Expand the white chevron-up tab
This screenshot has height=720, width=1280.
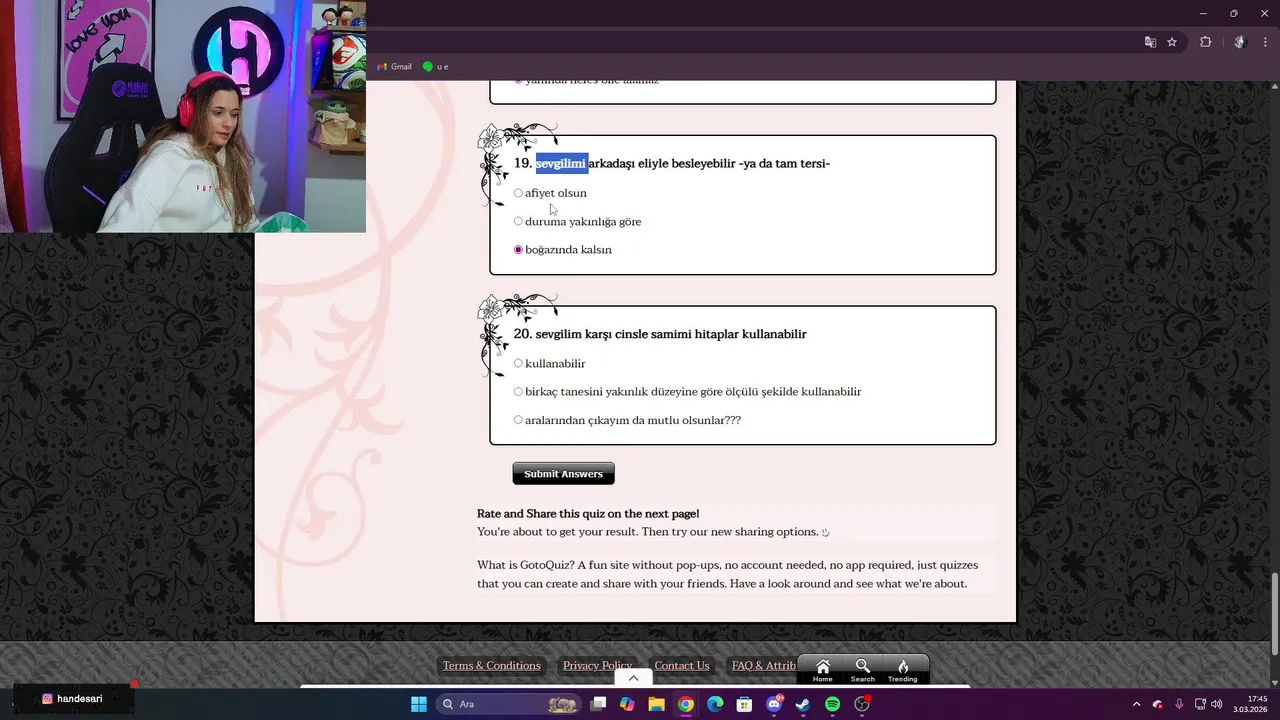click(633, 677)
